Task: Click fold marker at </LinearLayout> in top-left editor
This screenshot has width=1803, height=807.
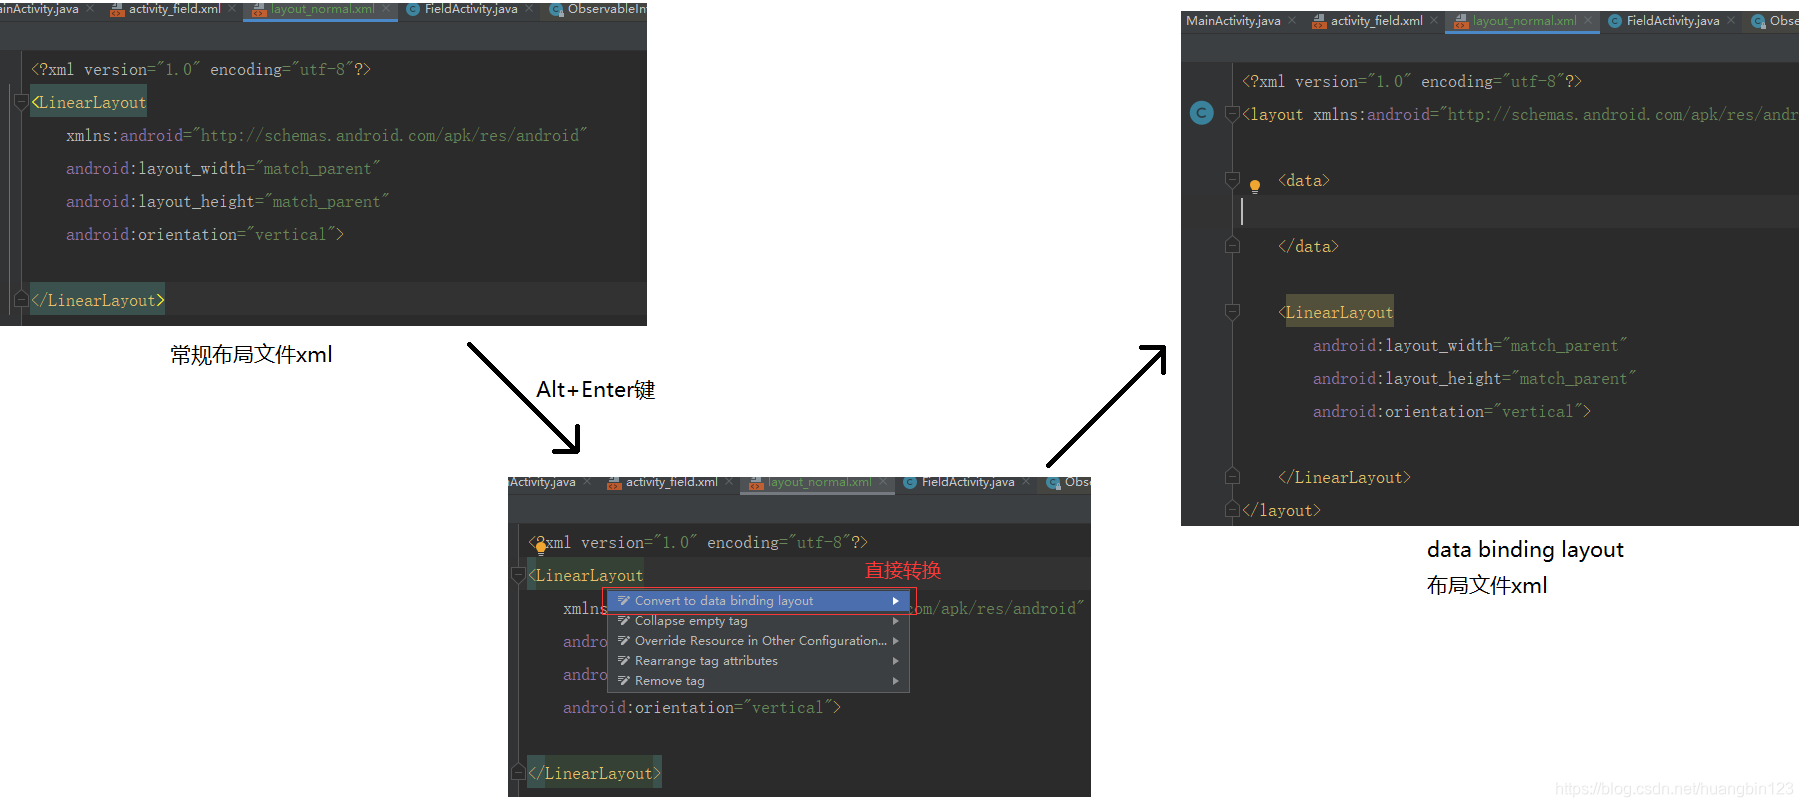Action: [x=21, y=299]
